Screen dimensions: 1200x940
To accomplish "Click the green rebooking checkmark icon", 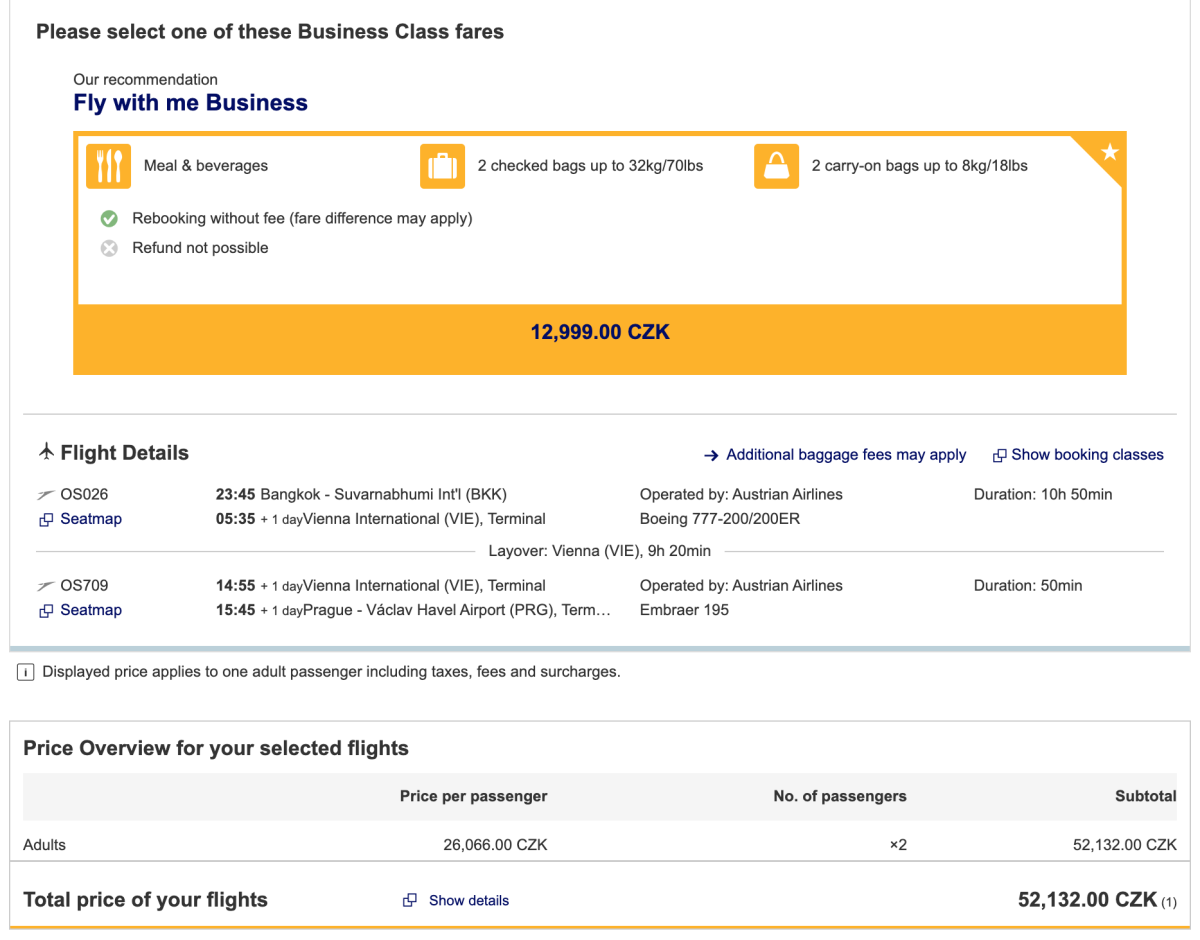I will [x=110, y=219].
